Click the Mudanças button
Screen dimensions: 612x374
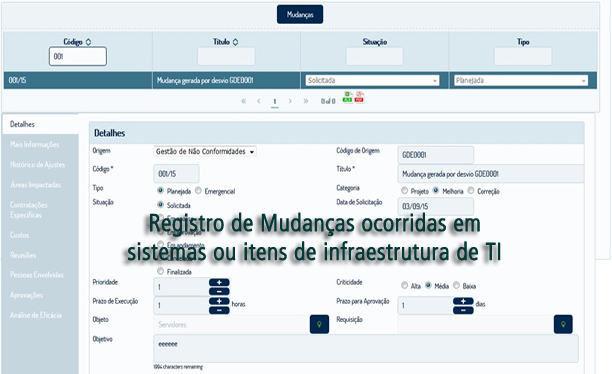coord(300,14)
